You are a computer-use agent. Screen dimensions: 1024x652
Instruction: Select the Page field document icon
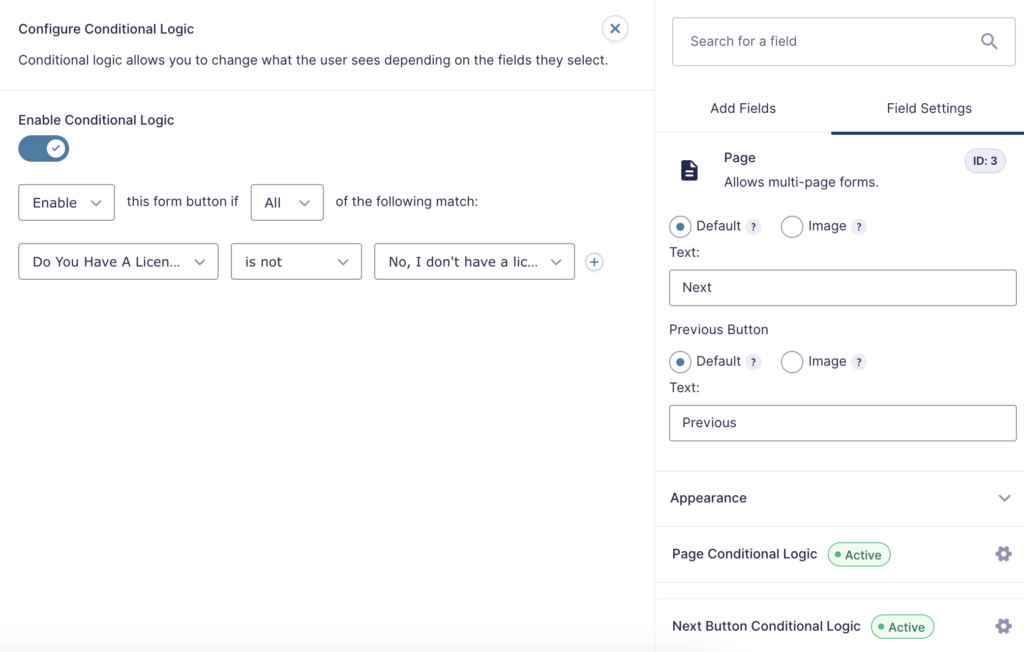tap(689, 170)
